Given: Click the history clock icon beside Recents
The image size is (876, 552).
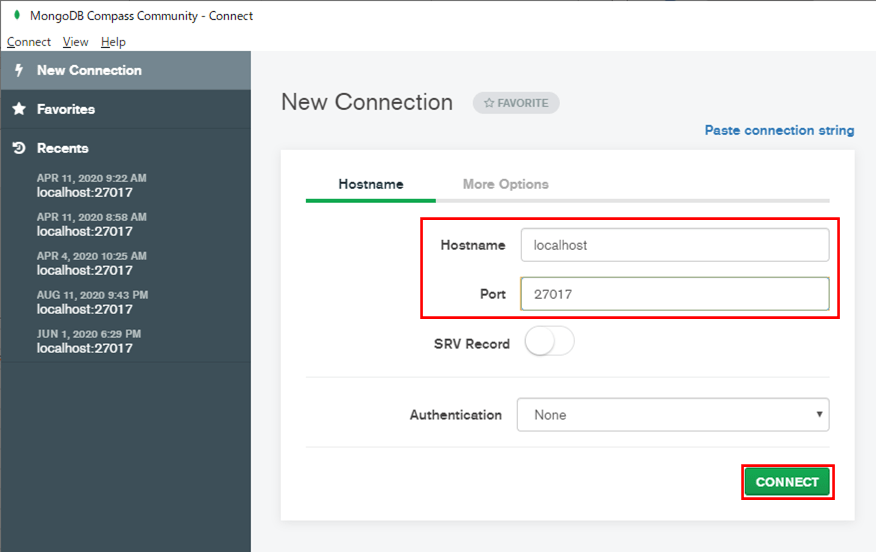Looking at the screenshot, I should tap(18, 148).
